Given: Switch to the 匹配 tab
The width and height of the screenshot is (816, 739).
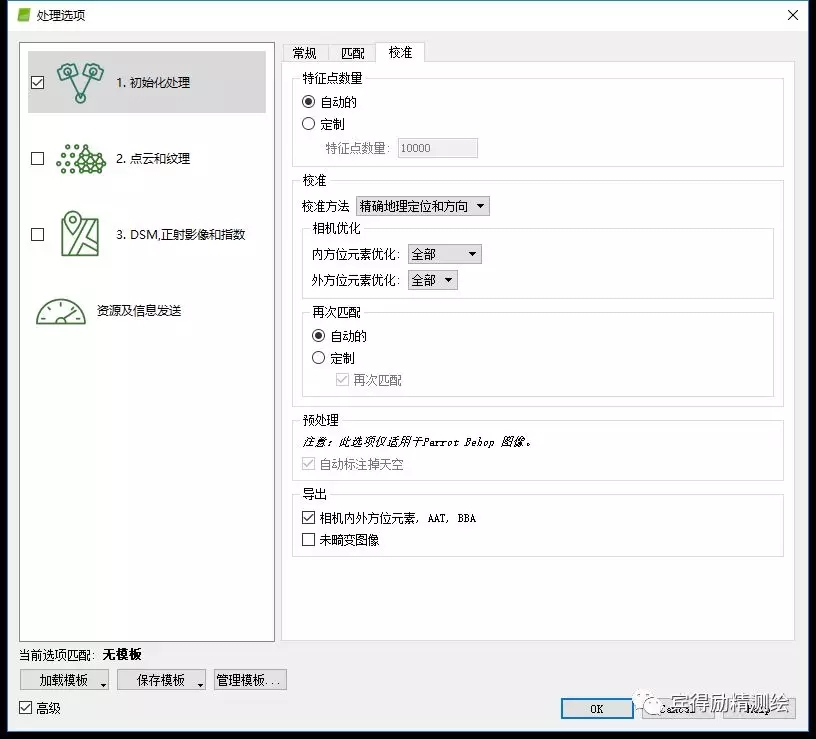Looking at the screenshot, I should pyautogui.click(x=352, y=53).
